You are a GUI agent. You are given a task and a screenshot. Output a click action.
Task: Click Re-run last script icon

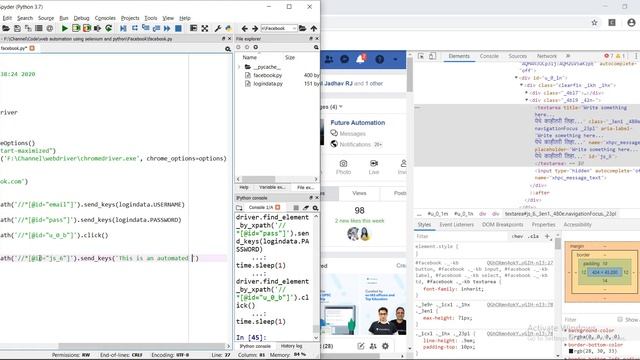click(109, 28)
